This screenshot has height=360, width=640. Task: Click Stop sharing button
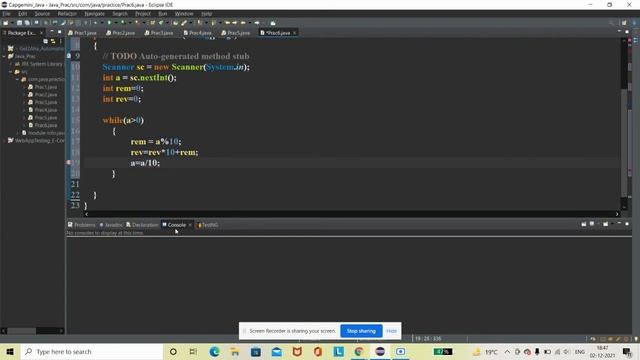(x=361, y=331)
